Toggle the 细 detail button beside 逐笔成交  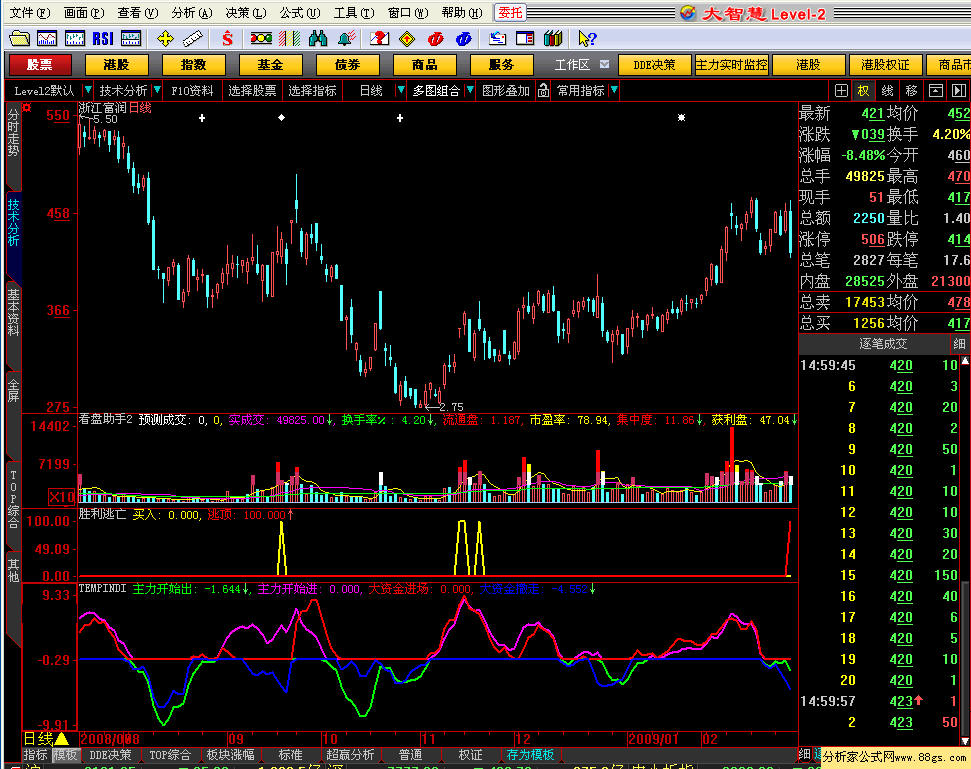coord(959,344)
